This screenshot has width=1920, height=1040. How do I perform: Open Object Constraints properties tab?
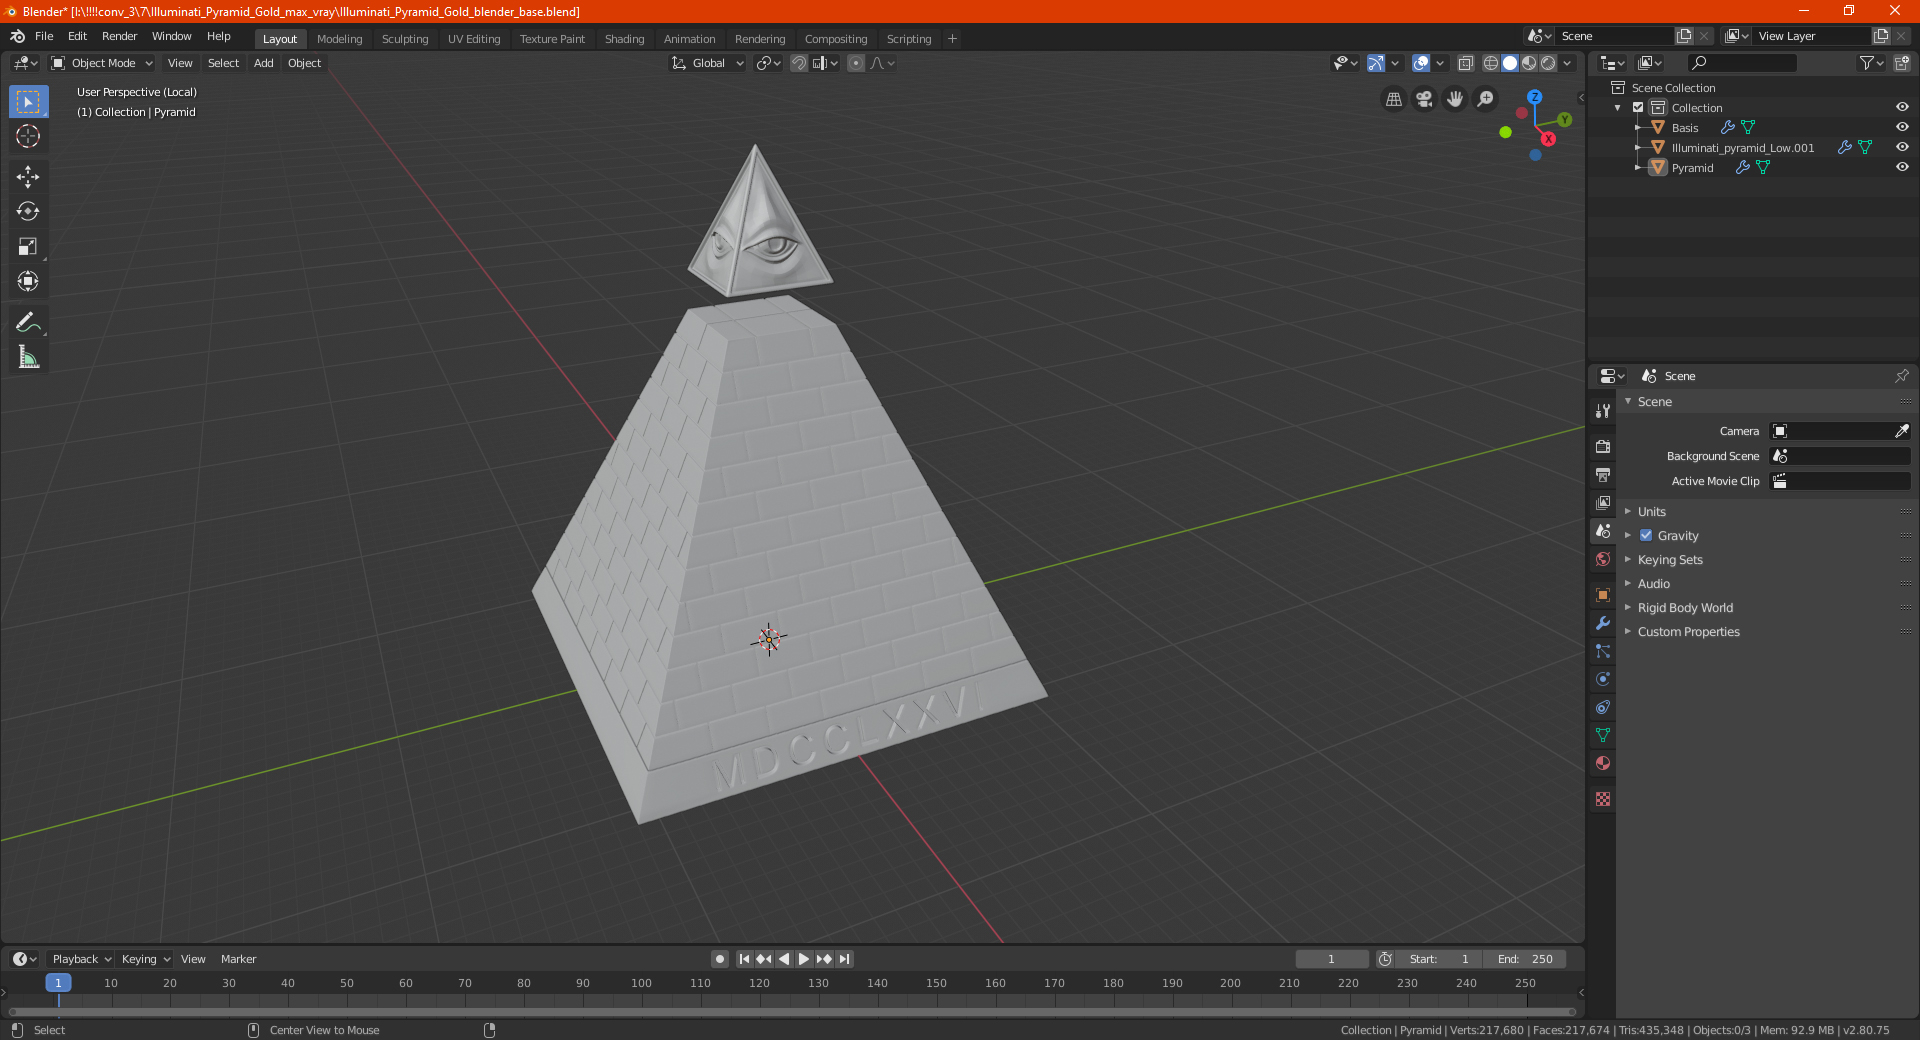point(1603,707)
